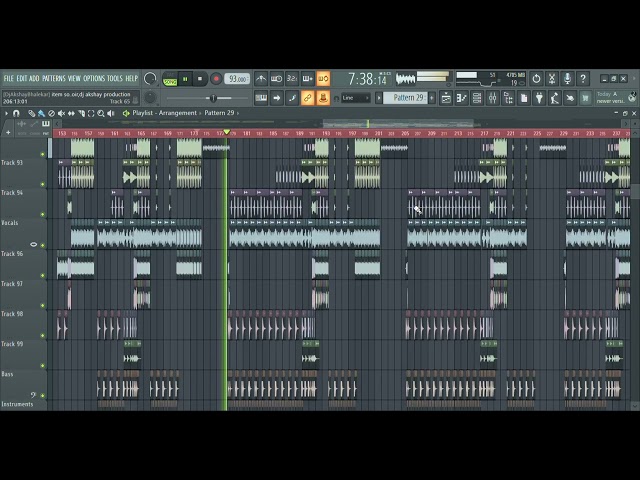Select the Mute tool
Screen dimensions: 640x480
(x=61, y=113)
